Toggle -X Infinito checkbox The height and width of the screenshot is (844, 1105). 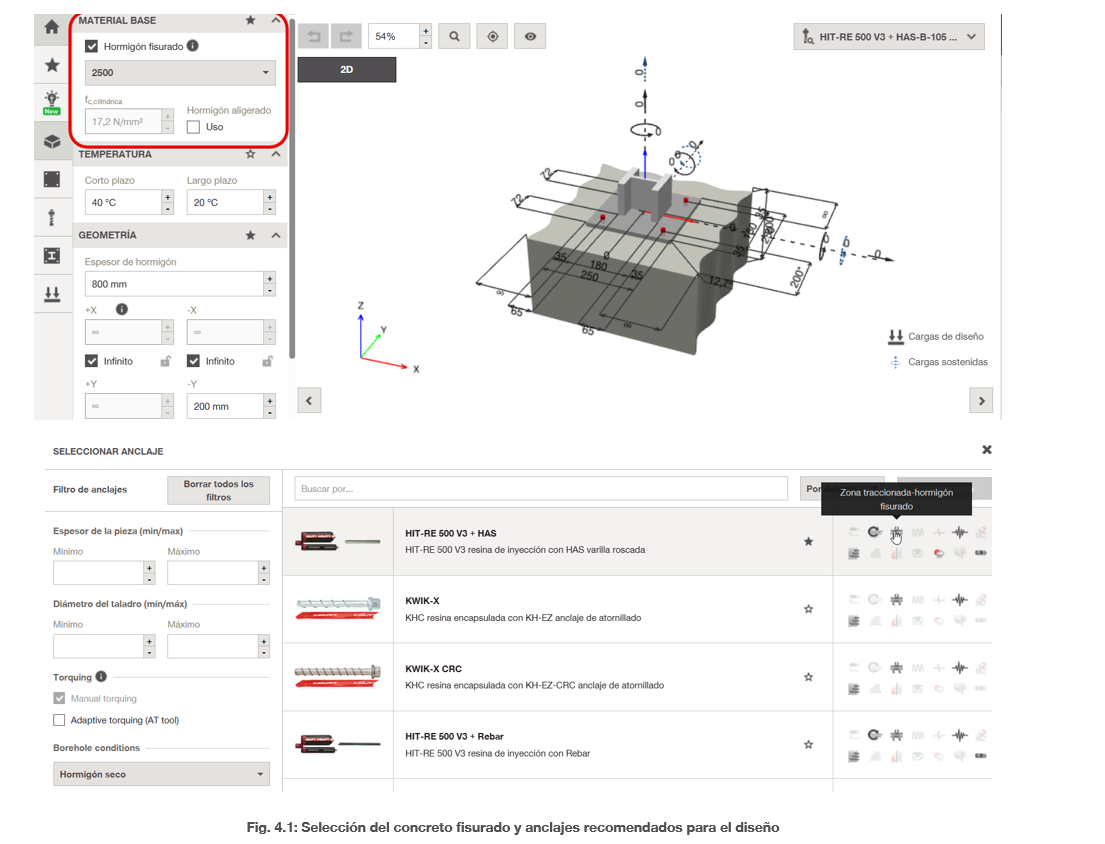193,361
